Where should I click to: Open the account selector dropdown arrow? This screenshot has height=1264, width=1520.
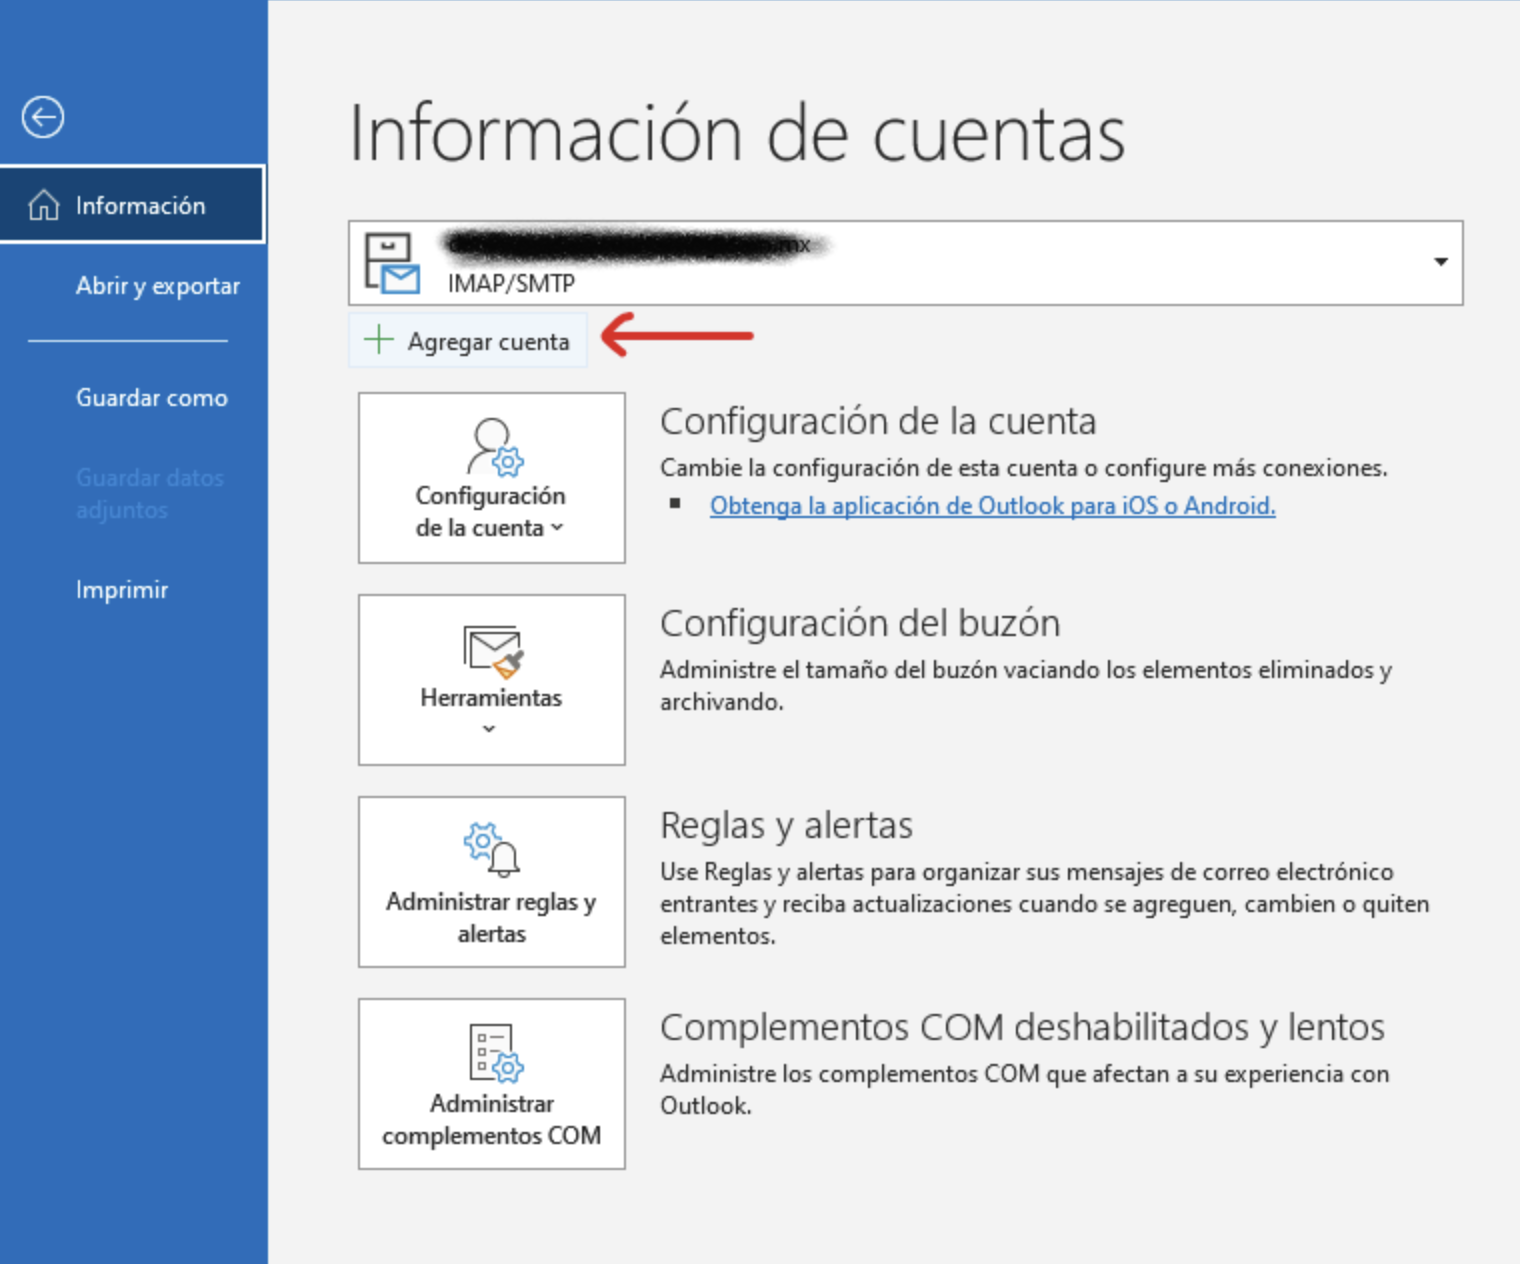[x=1440, y=262]
